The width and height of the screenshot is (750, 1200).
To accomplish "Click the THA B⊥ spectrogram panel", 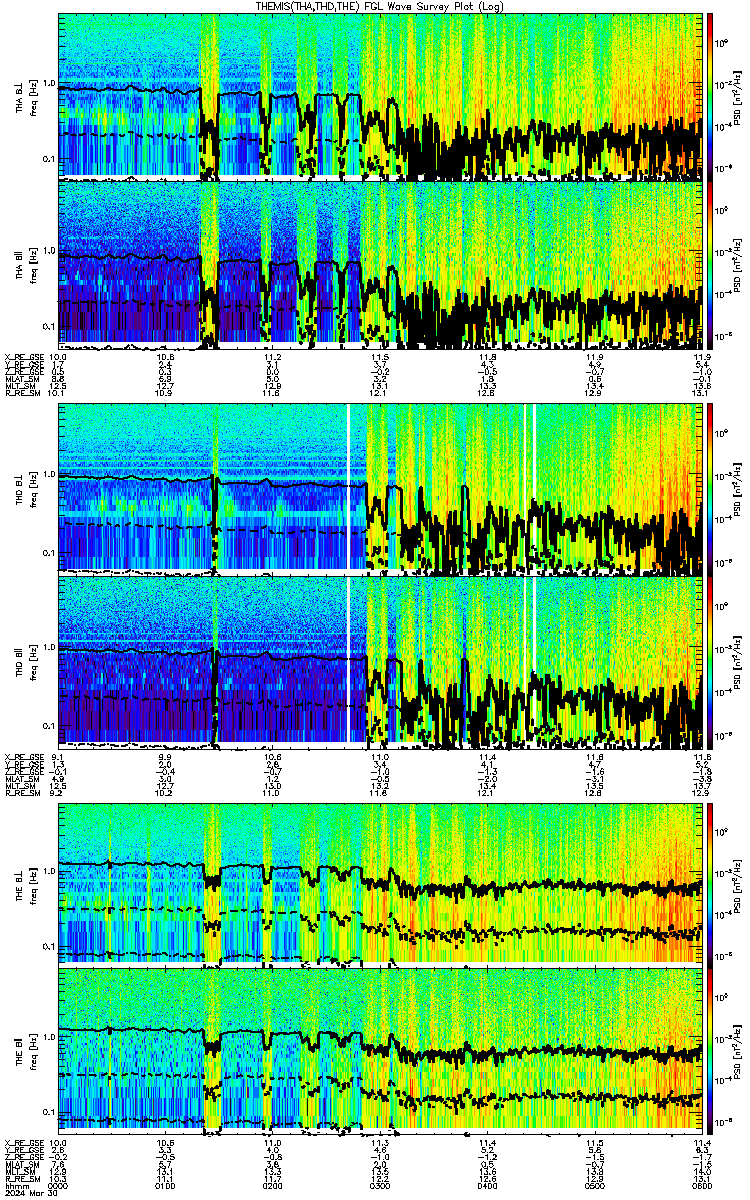I will click(x=380, y=96).
